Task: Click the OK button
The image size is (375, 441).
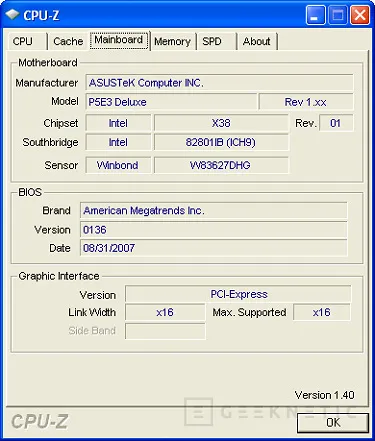Action: coord(333,423)
